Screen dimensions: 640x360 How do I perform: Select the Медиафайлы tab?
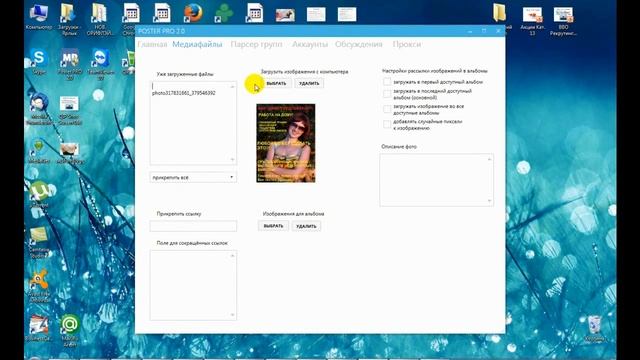197,44
